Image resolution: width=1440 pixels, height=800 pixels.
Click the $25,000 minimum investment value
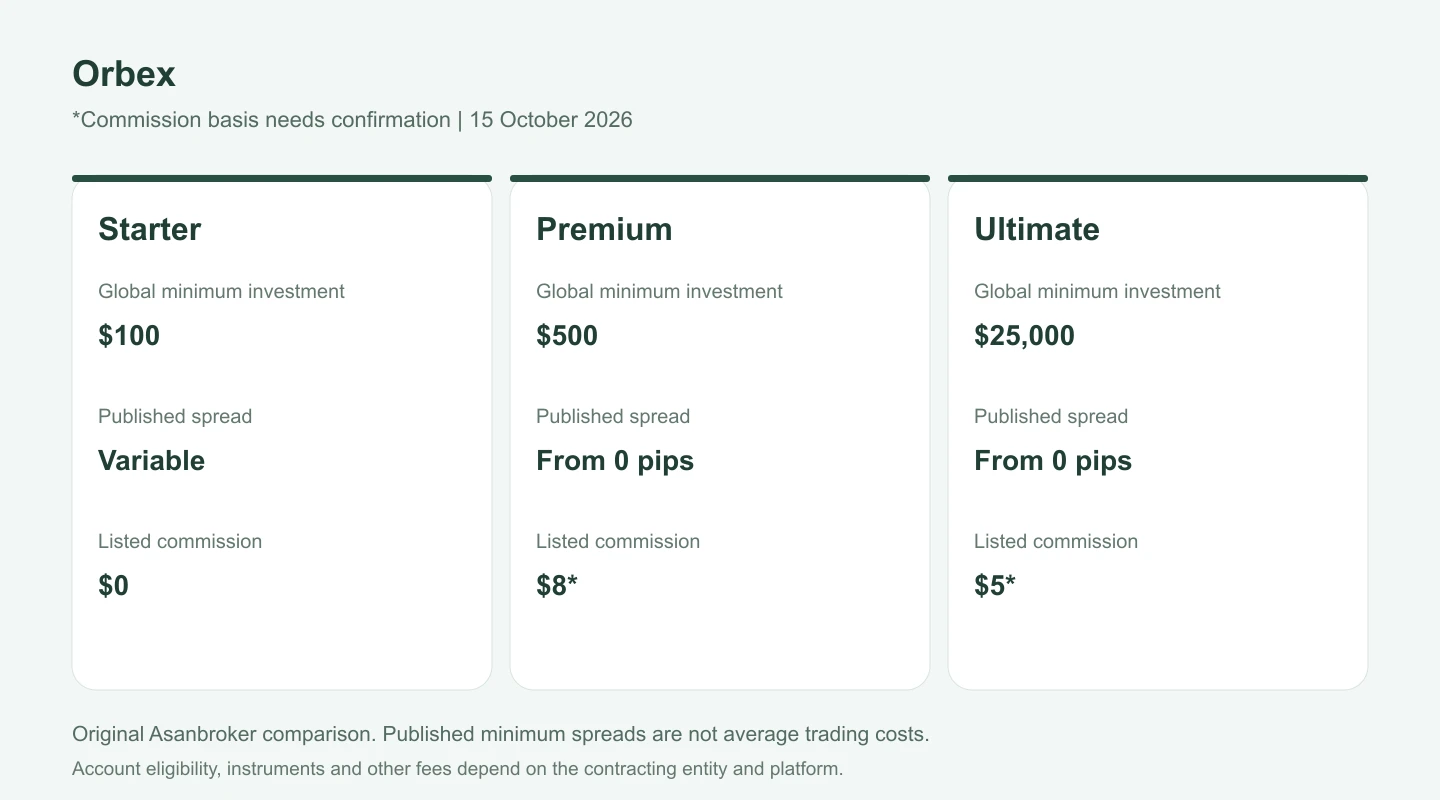(1024, 335)
